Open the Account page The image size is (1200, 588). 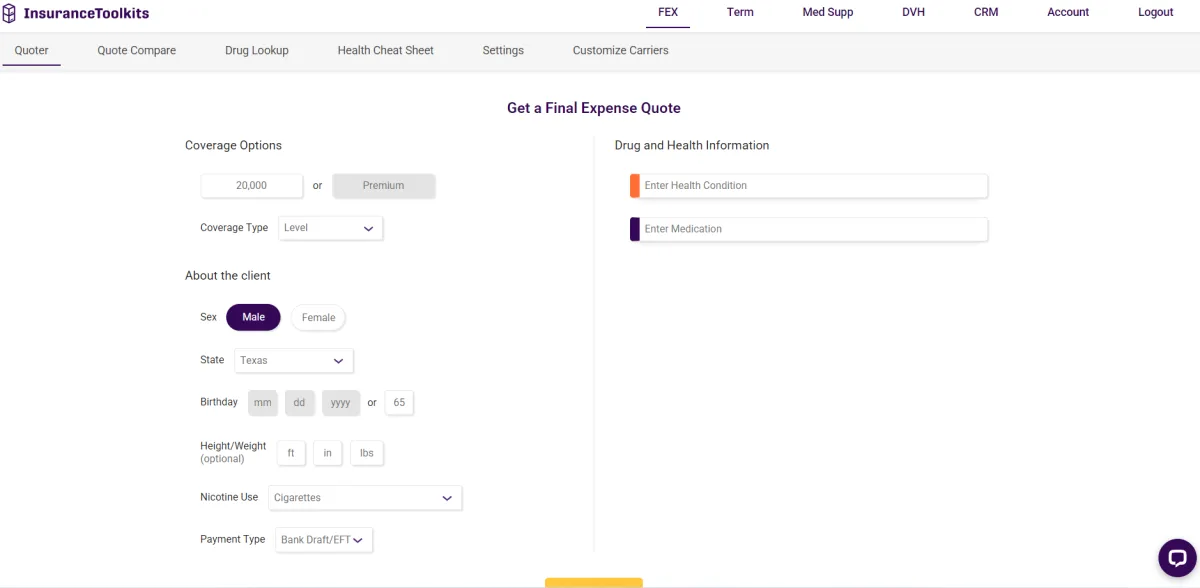[1068, 12]
